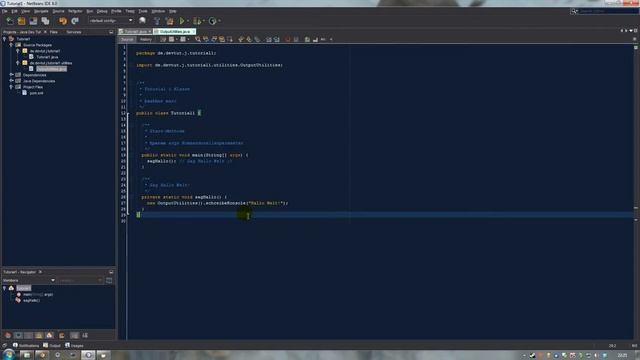
Task: Toggle Fully Qualified Names in Navigator
Action: (62, 336)
